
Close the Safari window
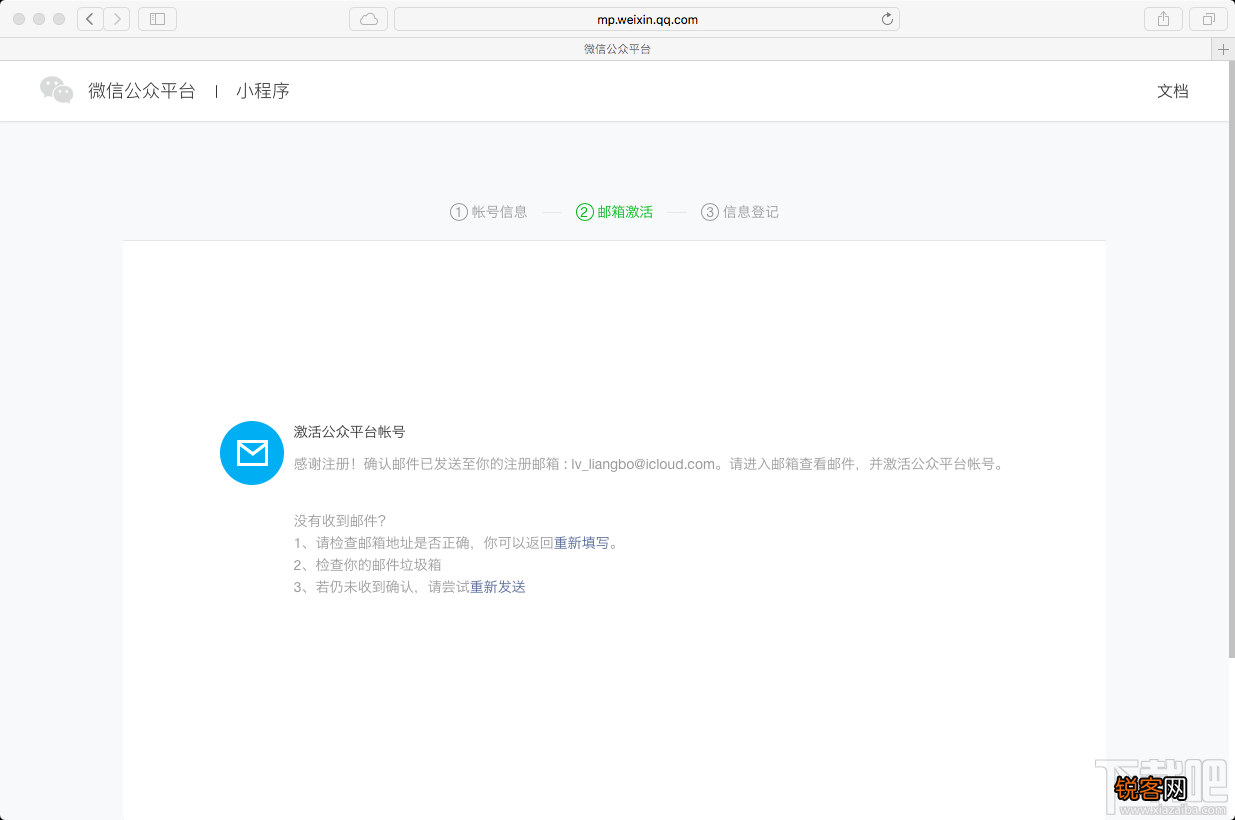click(19, 19)
